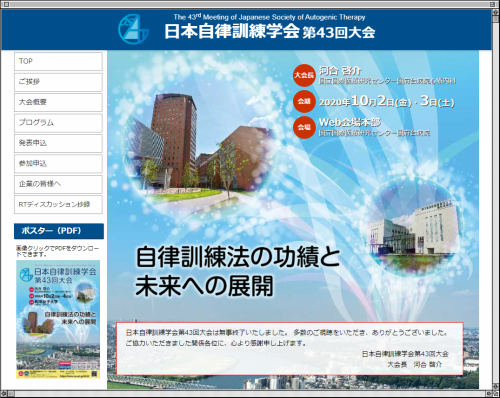The image size is (500, 398).
Task: Click the white hospital building photo
Action: [413, 232]
